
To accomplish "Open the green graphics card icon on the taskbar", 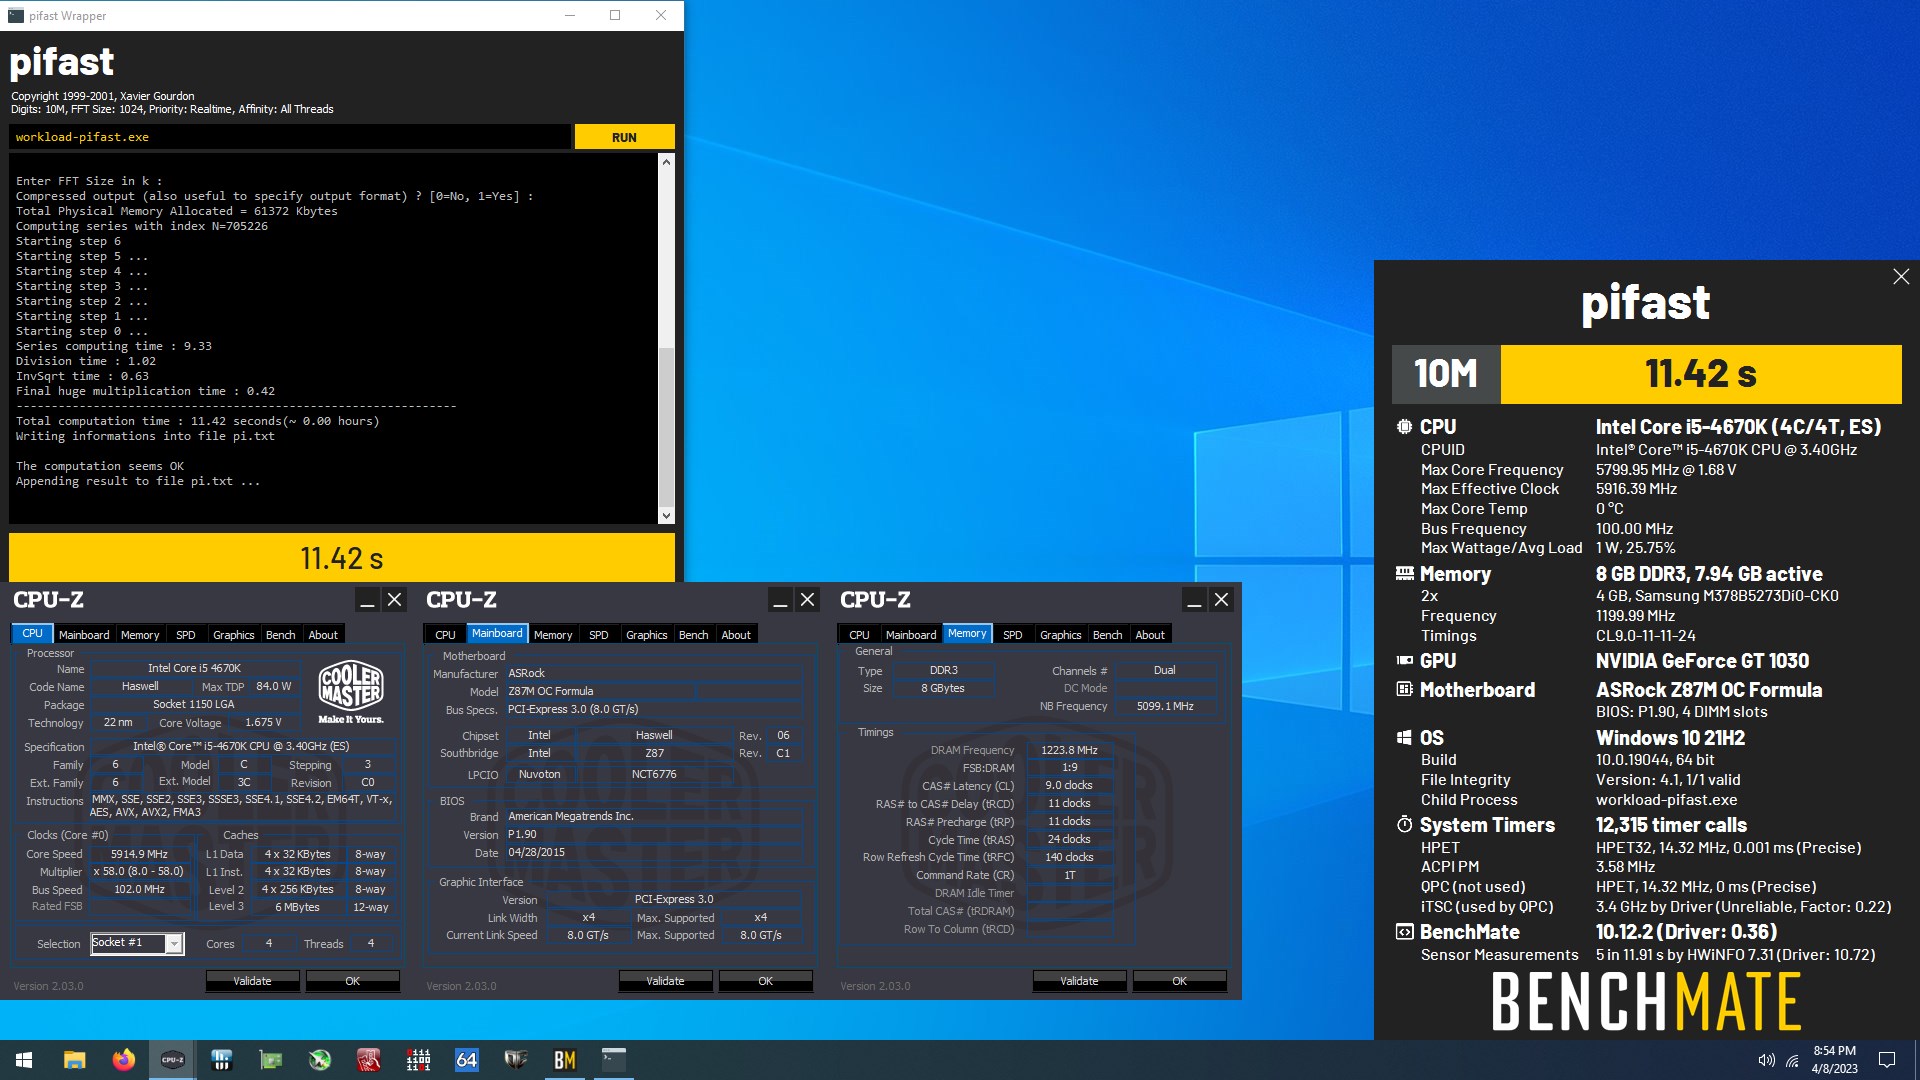I will (x=271, y=1060).
